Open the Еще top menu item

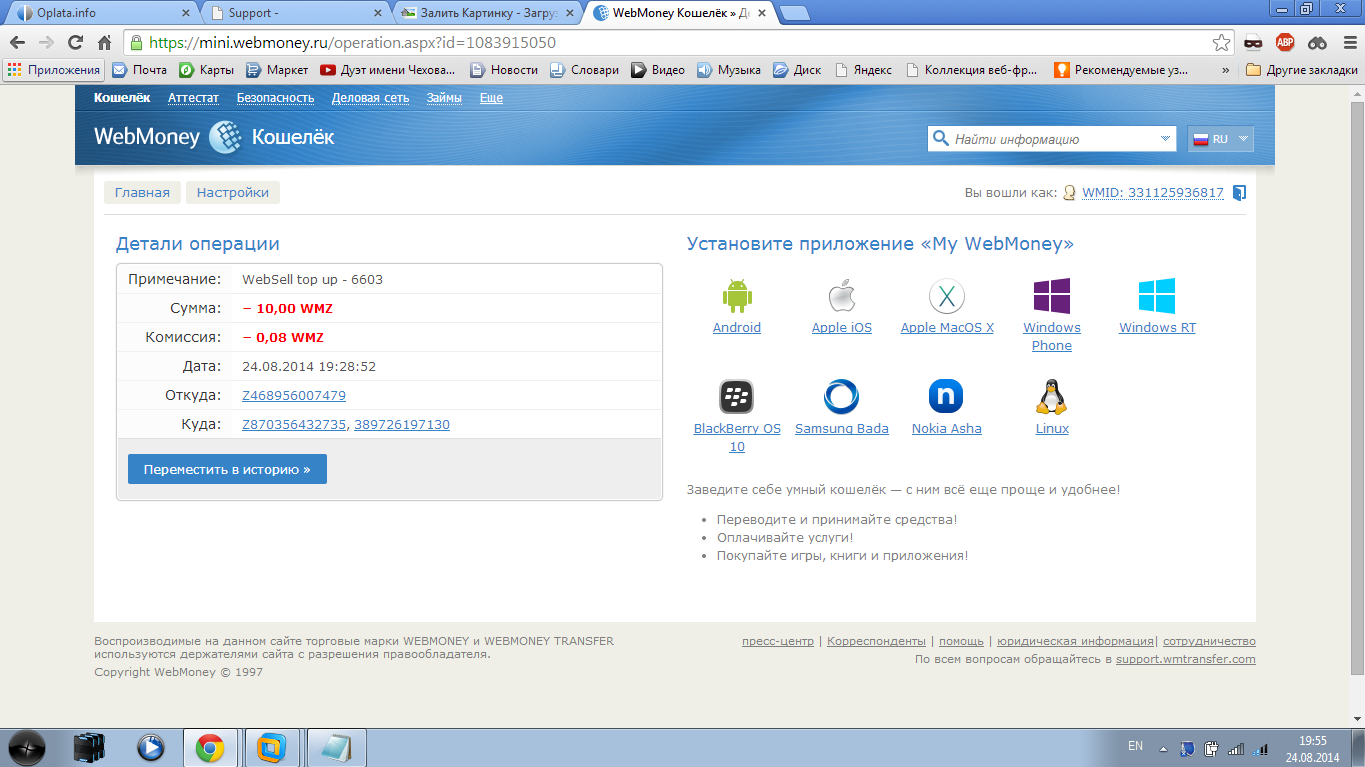coord(491,98)
